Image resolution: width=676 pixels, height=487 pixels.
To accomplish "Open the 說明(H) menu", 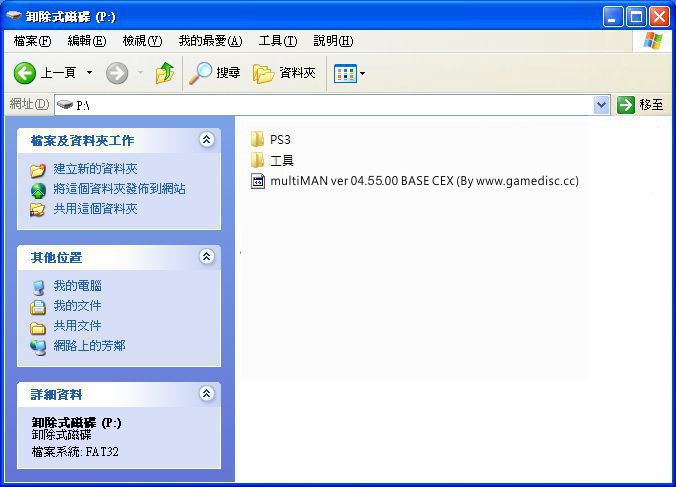I will coord(333,41).
